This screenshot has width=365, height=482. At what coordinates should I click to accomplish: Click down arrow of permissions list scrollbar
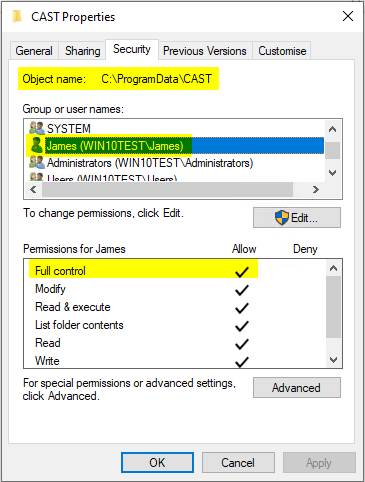click(x=333, y=359)
